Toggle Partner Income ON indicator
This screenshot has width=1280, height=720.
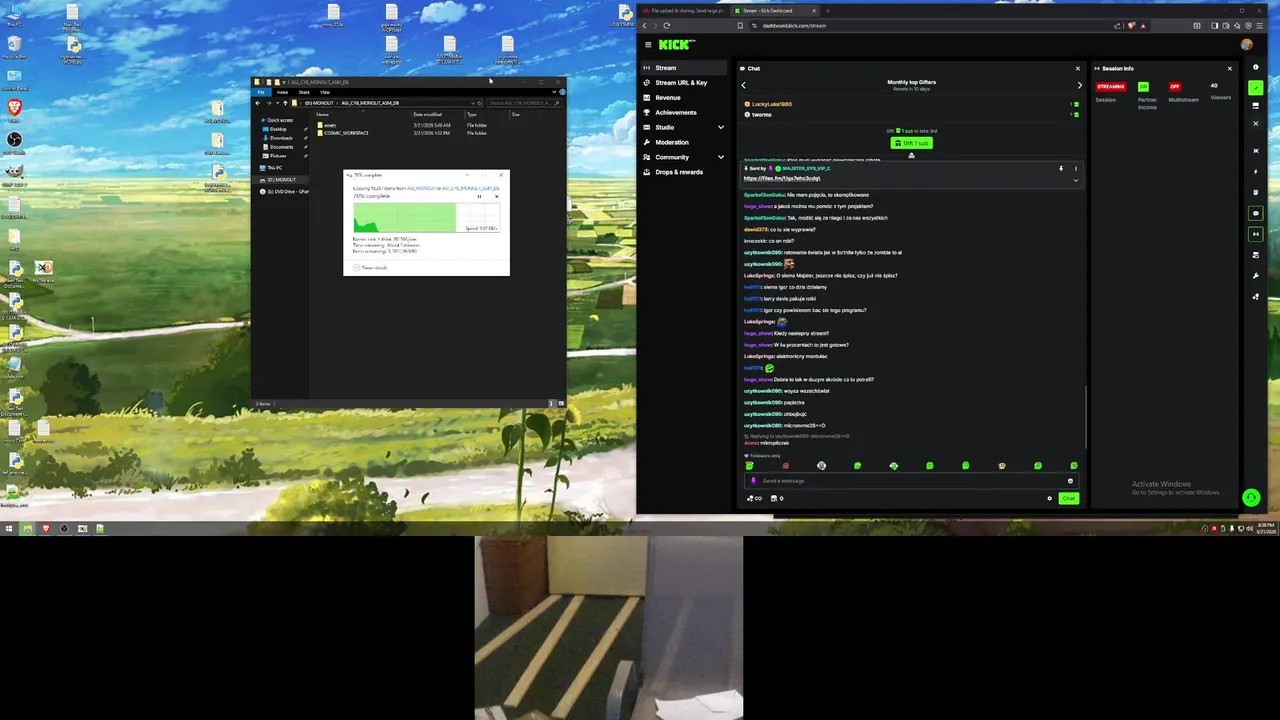[1143, 87]
